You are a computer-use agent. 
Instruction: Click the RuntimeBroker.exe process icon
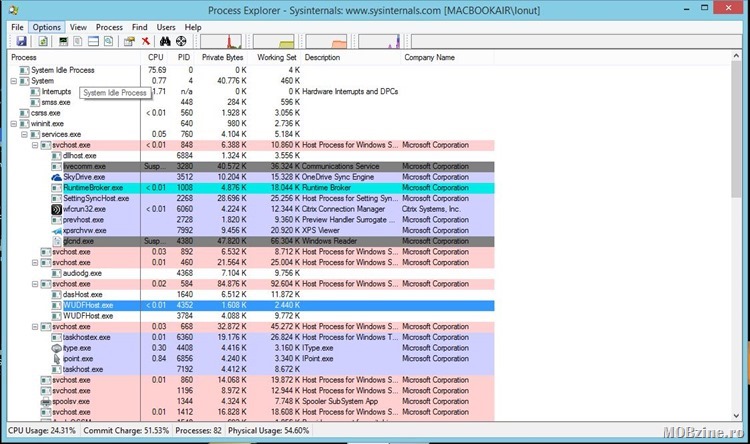pyautogui.click(x=56, y=188)
